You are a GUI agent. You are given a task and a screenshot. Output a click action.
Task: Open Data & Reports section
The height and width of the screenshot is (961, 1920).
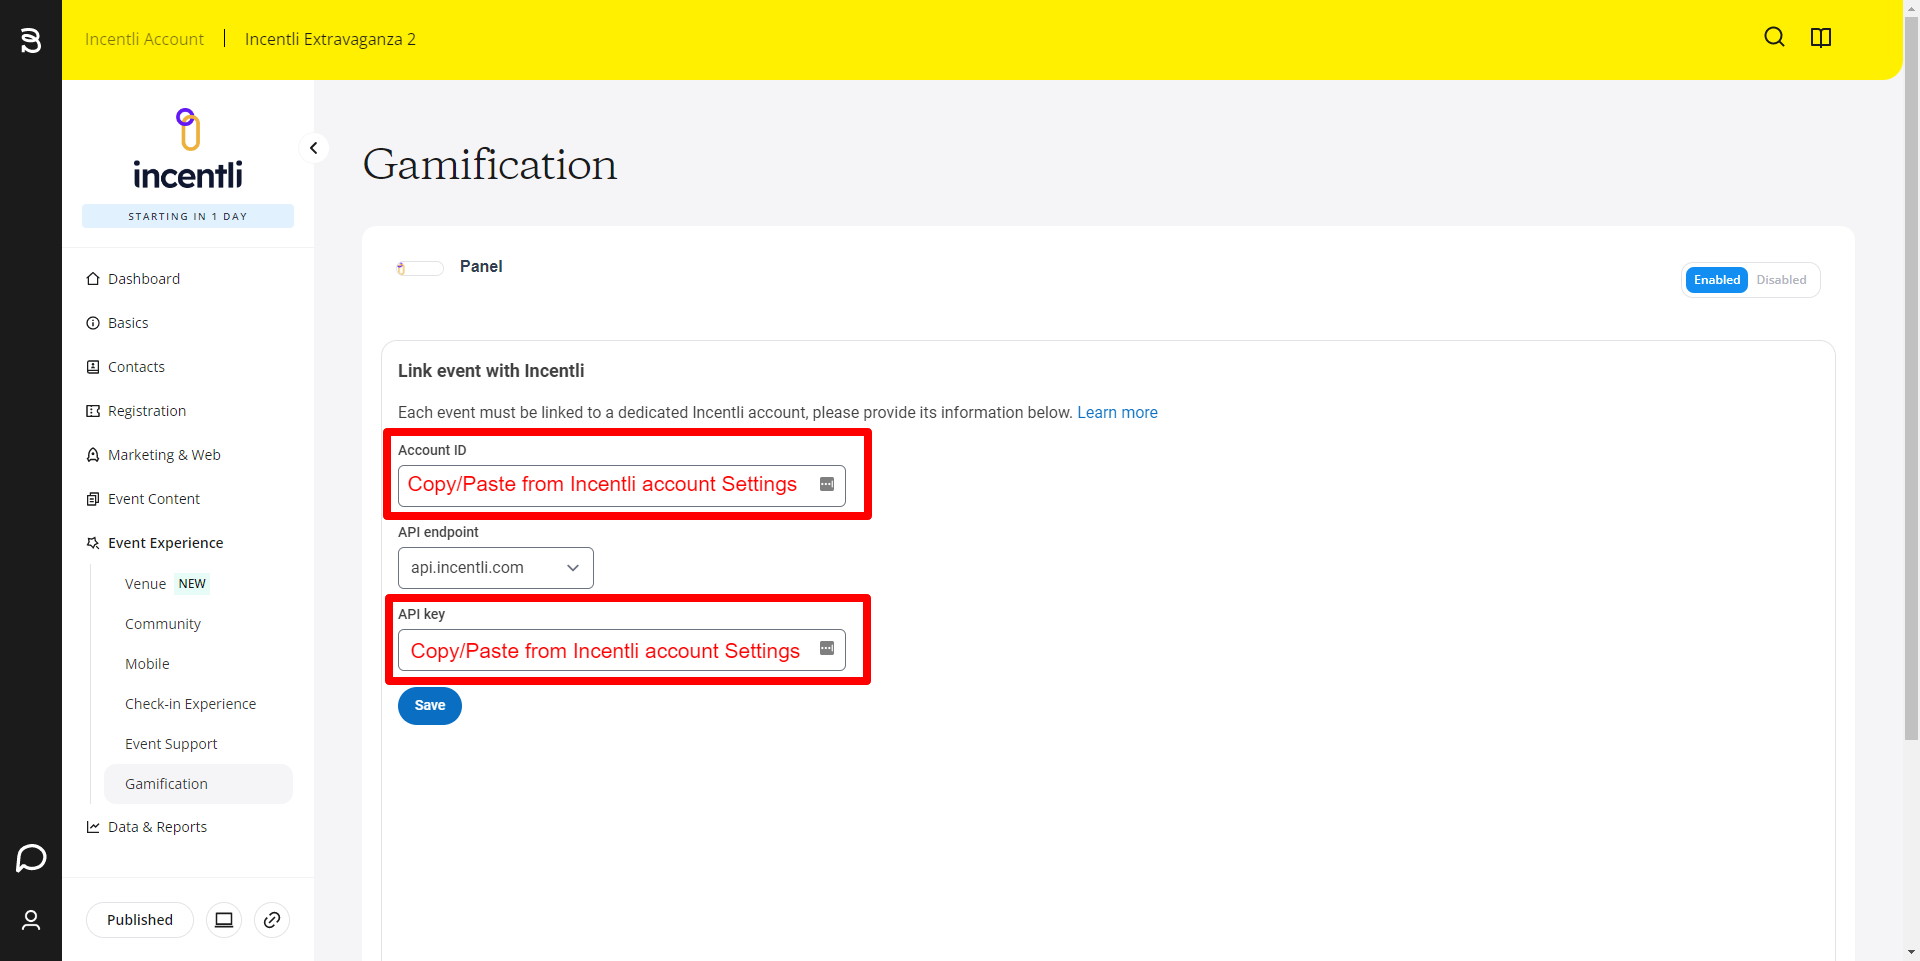(157, 827)
